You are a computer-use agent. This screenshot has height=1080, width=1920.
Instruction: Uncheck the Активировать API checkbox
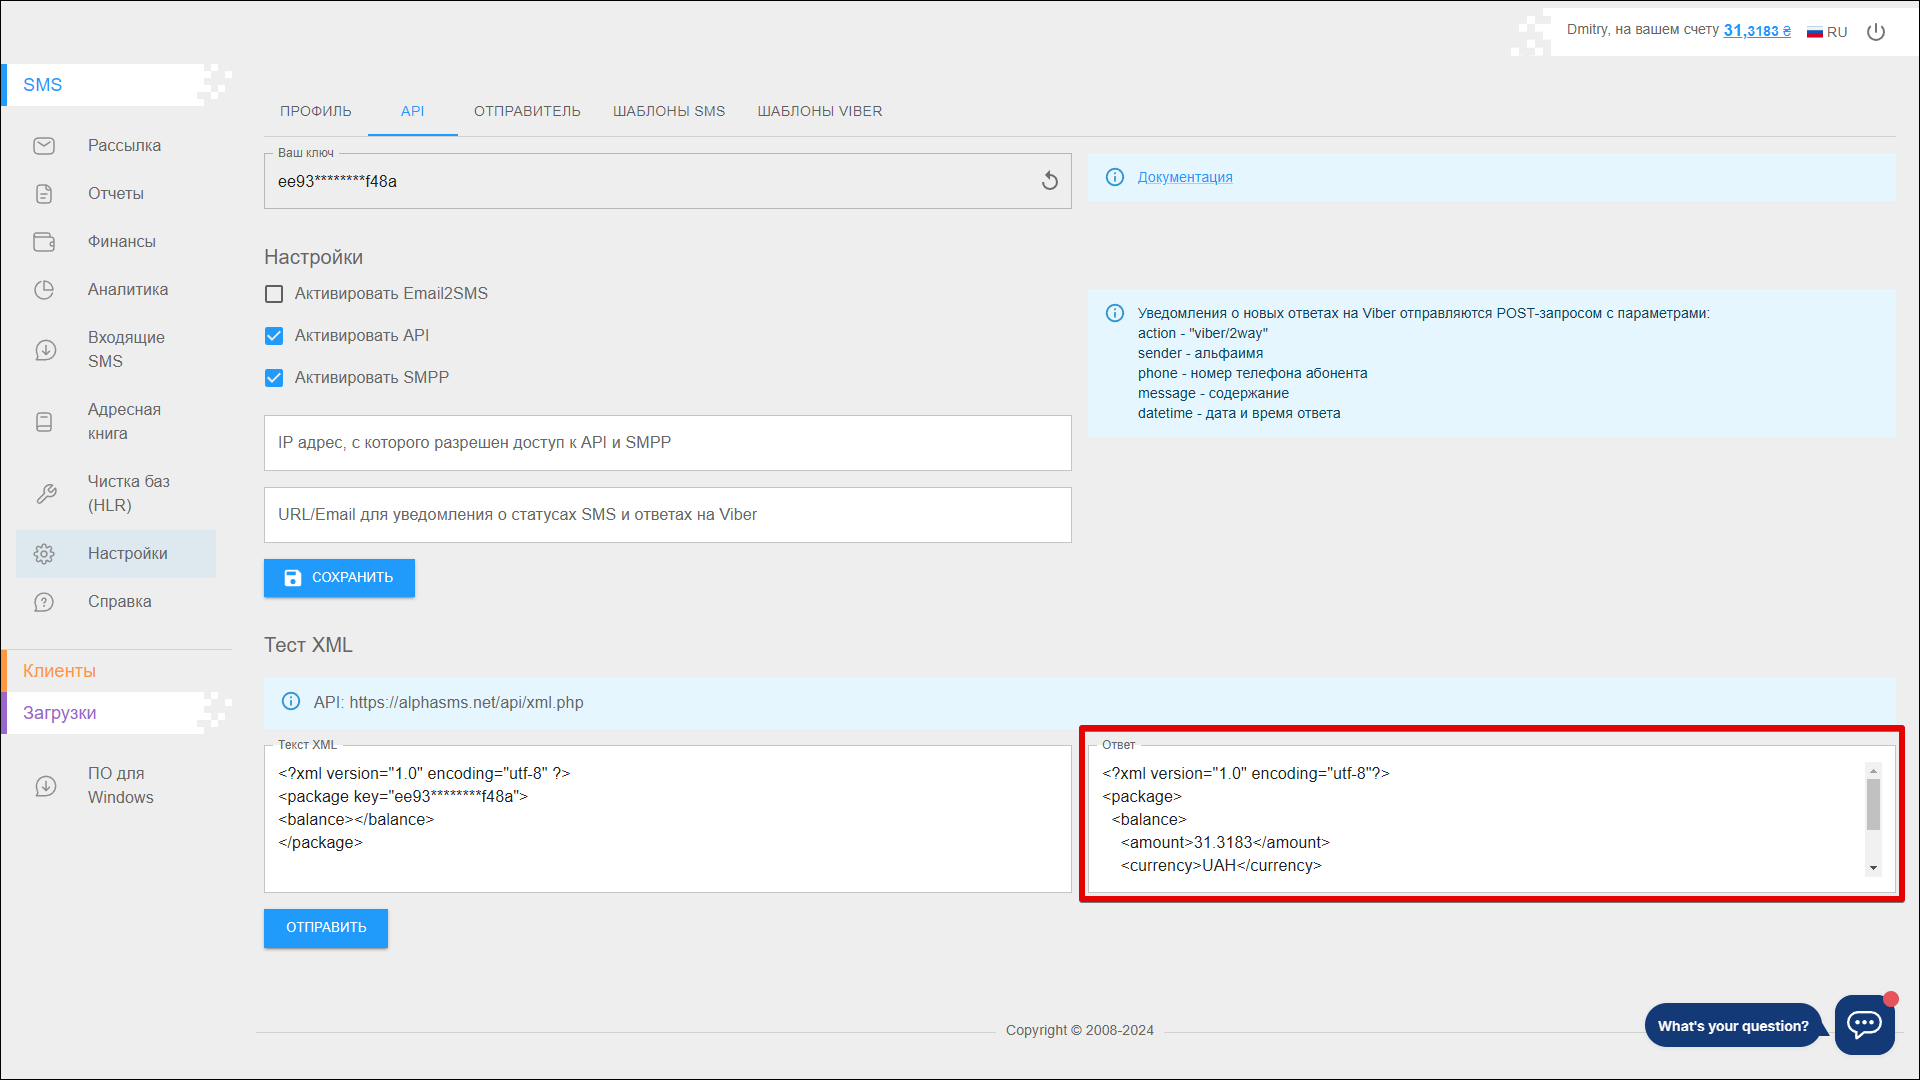pos(274,336)
